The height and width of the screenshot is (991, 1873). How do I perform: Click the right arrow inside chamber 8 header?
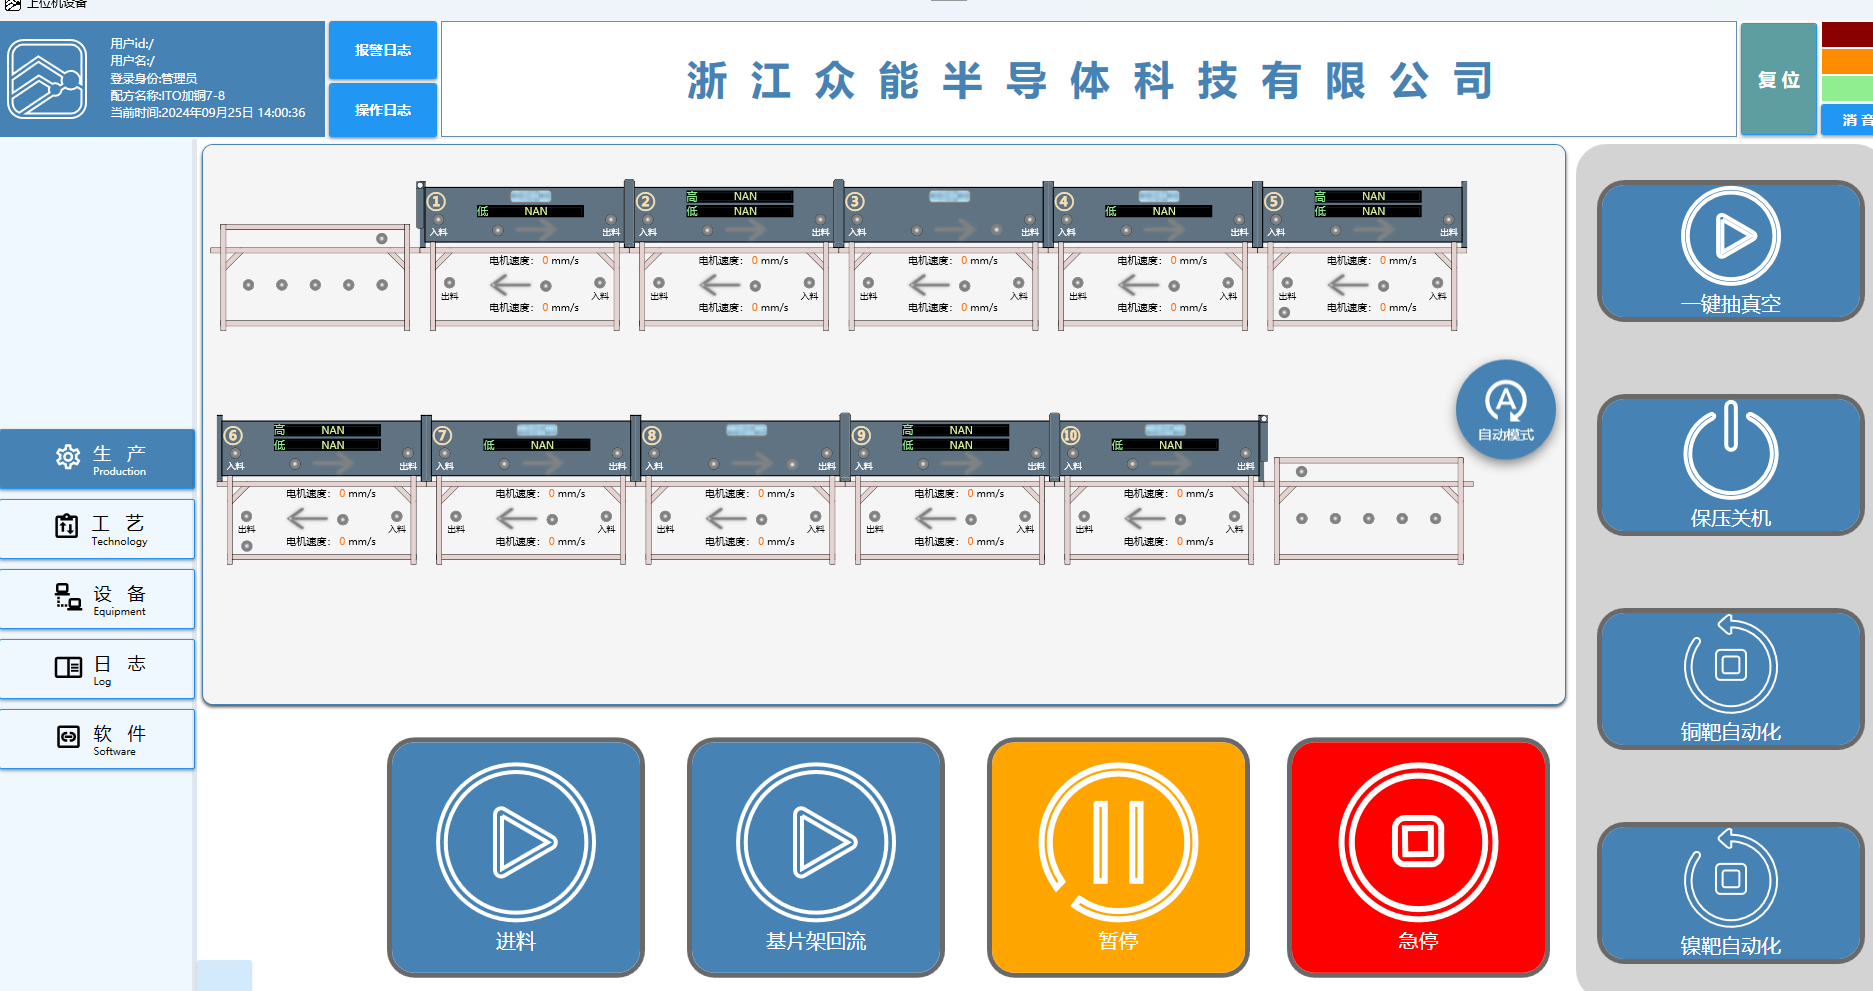(752, 463)
